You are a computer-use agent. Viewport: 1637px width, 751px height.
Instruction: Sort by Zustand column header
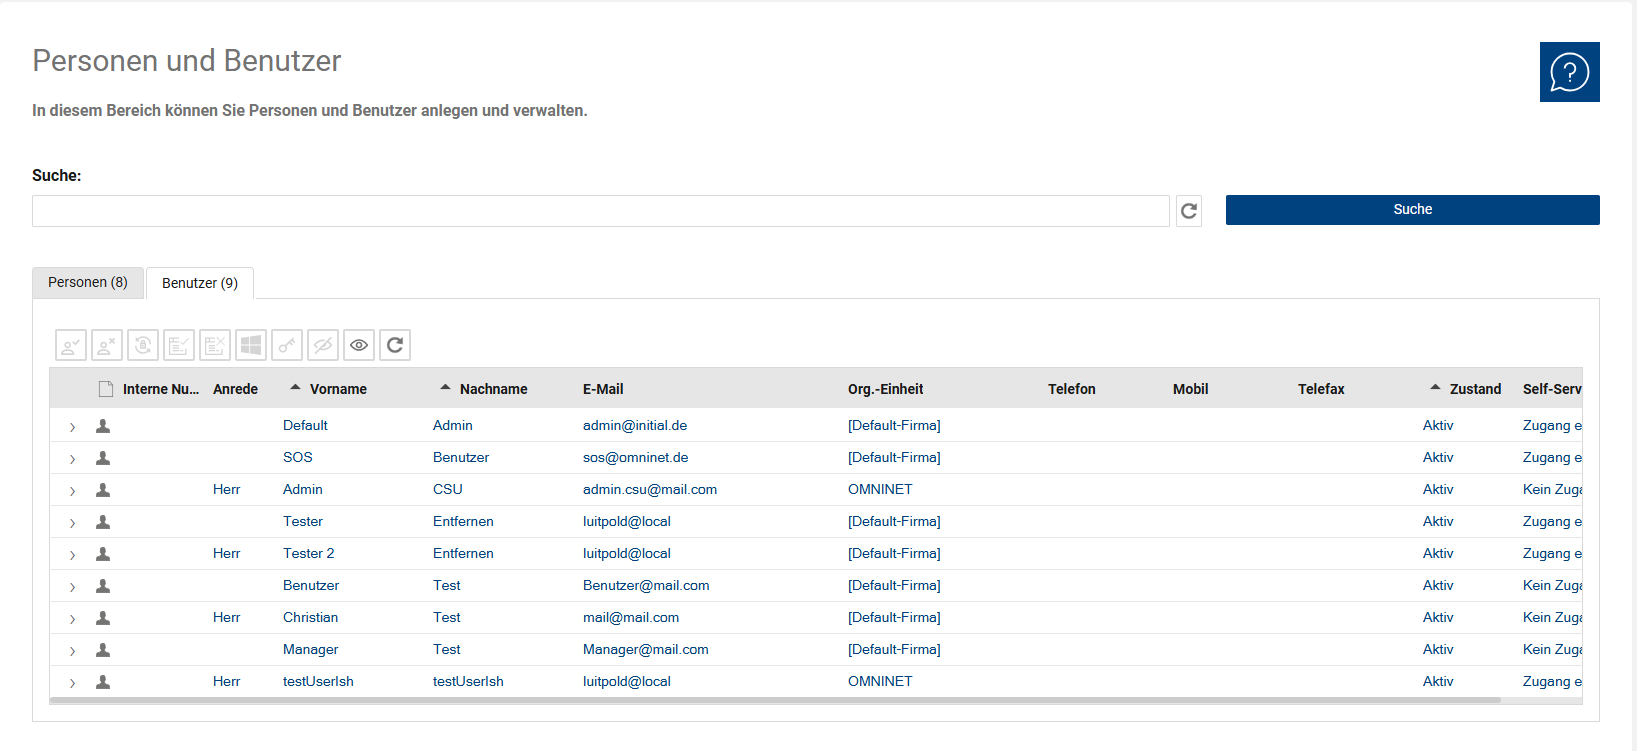coord(1475,389)
